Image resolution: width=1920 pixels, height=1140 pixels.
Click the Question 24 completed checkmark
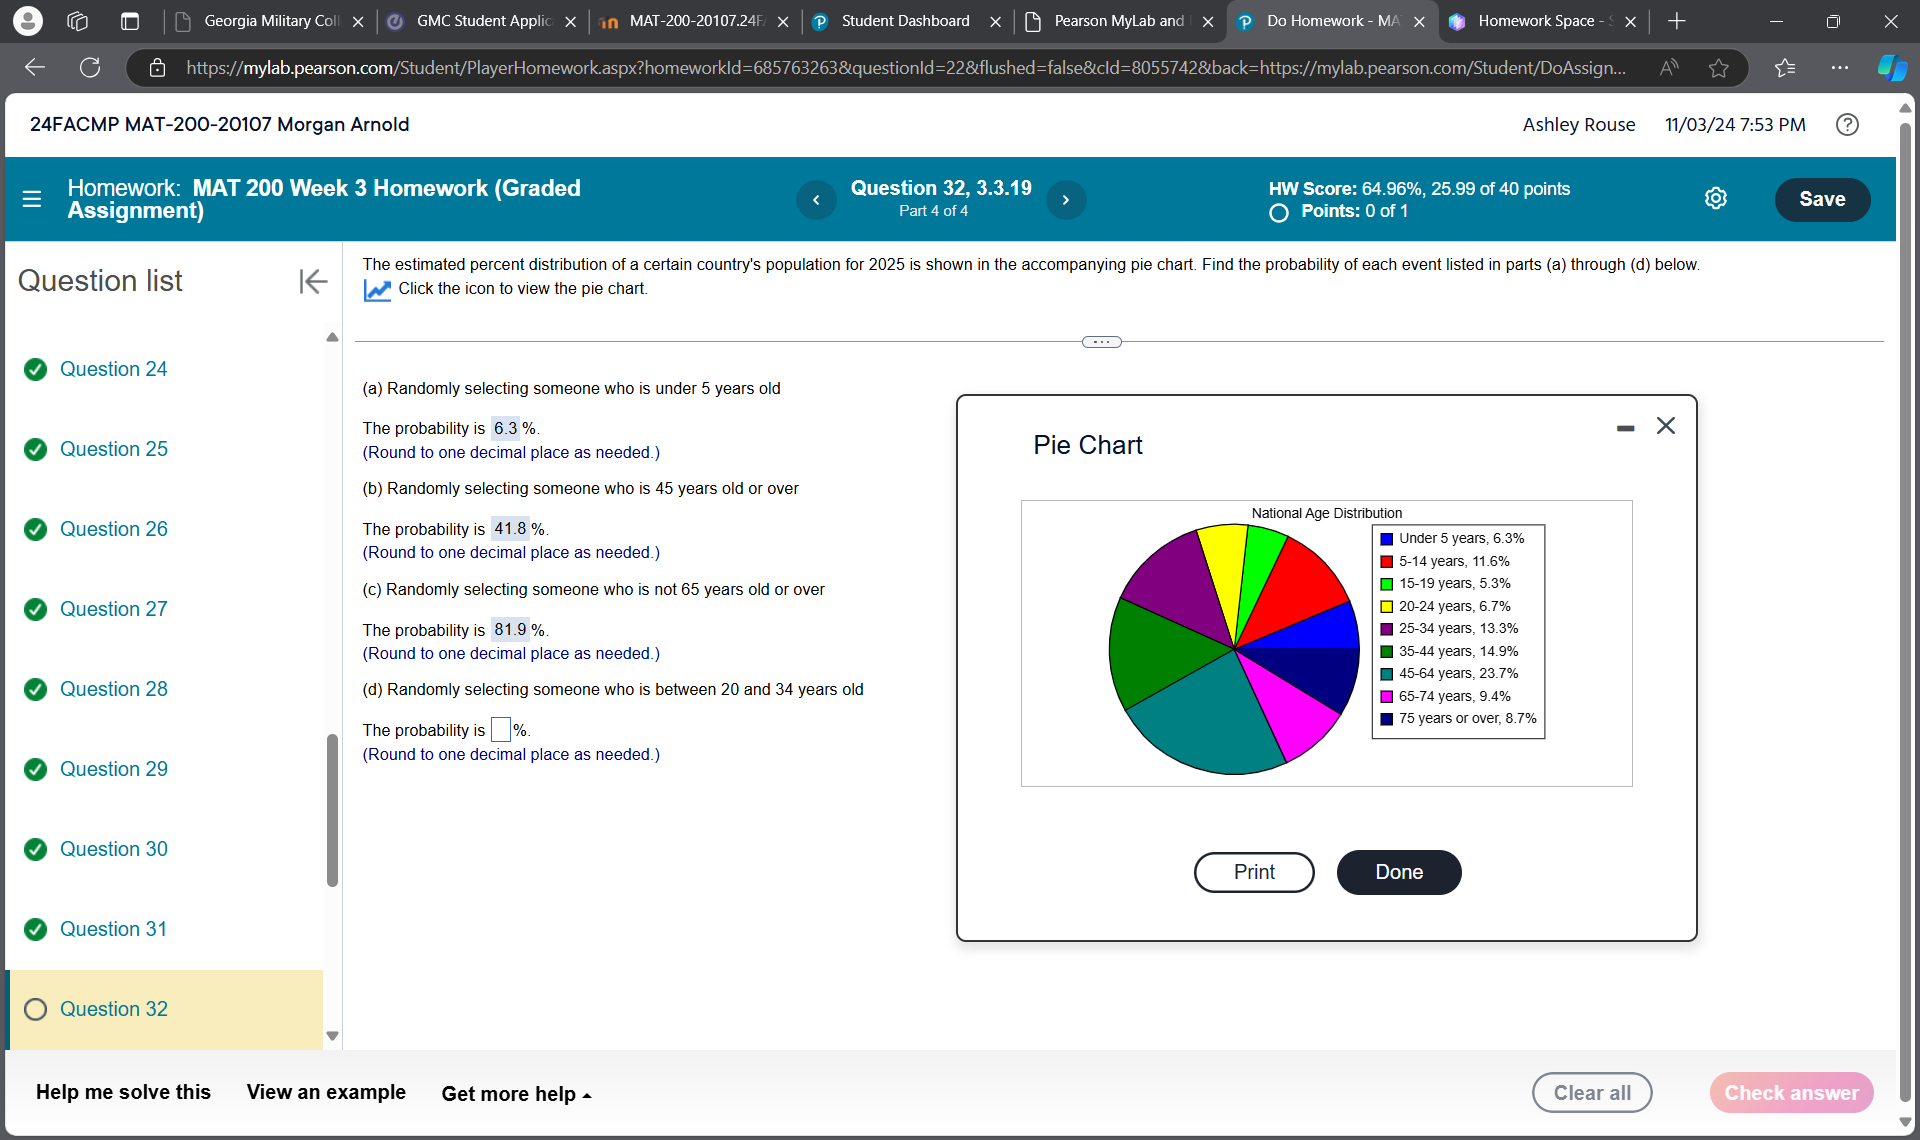(36, 370)
